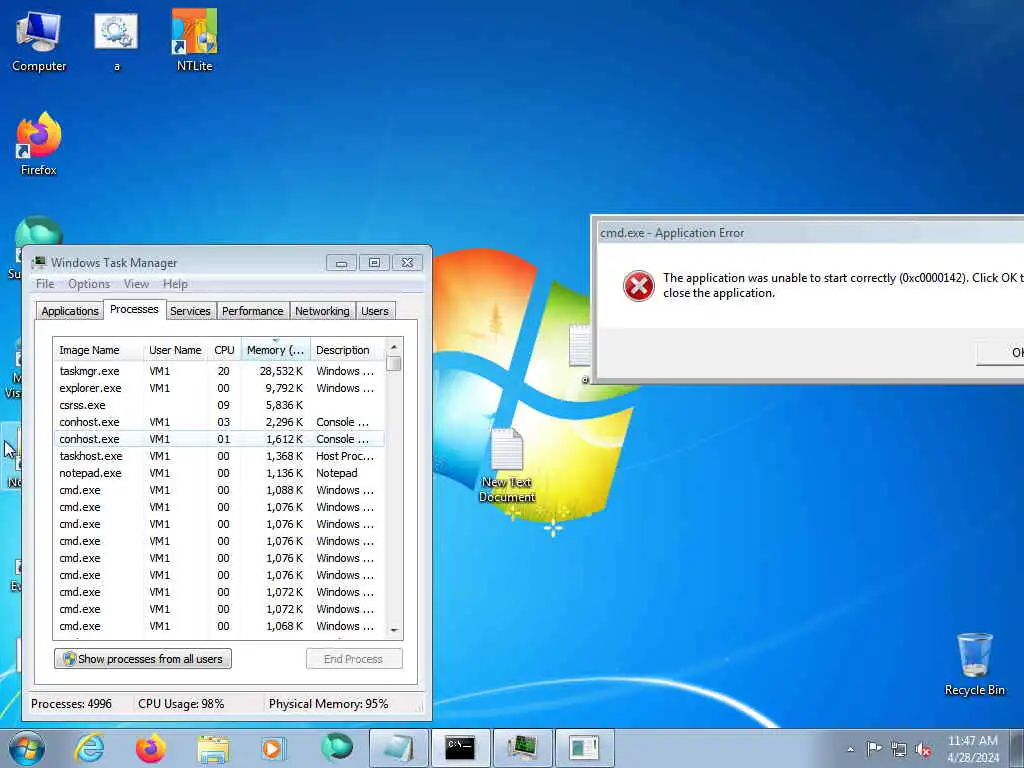The height and width of the screenshot is (768, 1024).
Task: Click Show processes from all users
Action: [x=143, y=658]
